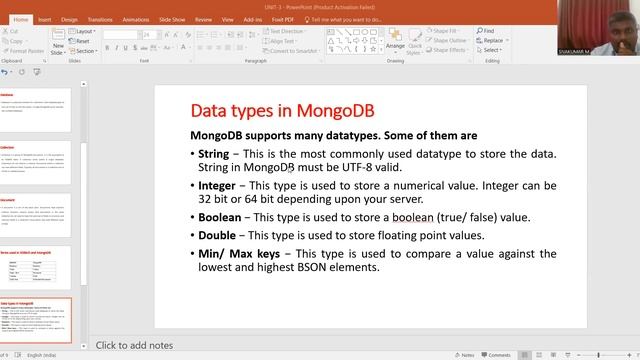Select the 'Terms used in SQL and MongoDB' slide thumbnail
The height and width of the screenshot is (360, 640).
pos(36,267)
